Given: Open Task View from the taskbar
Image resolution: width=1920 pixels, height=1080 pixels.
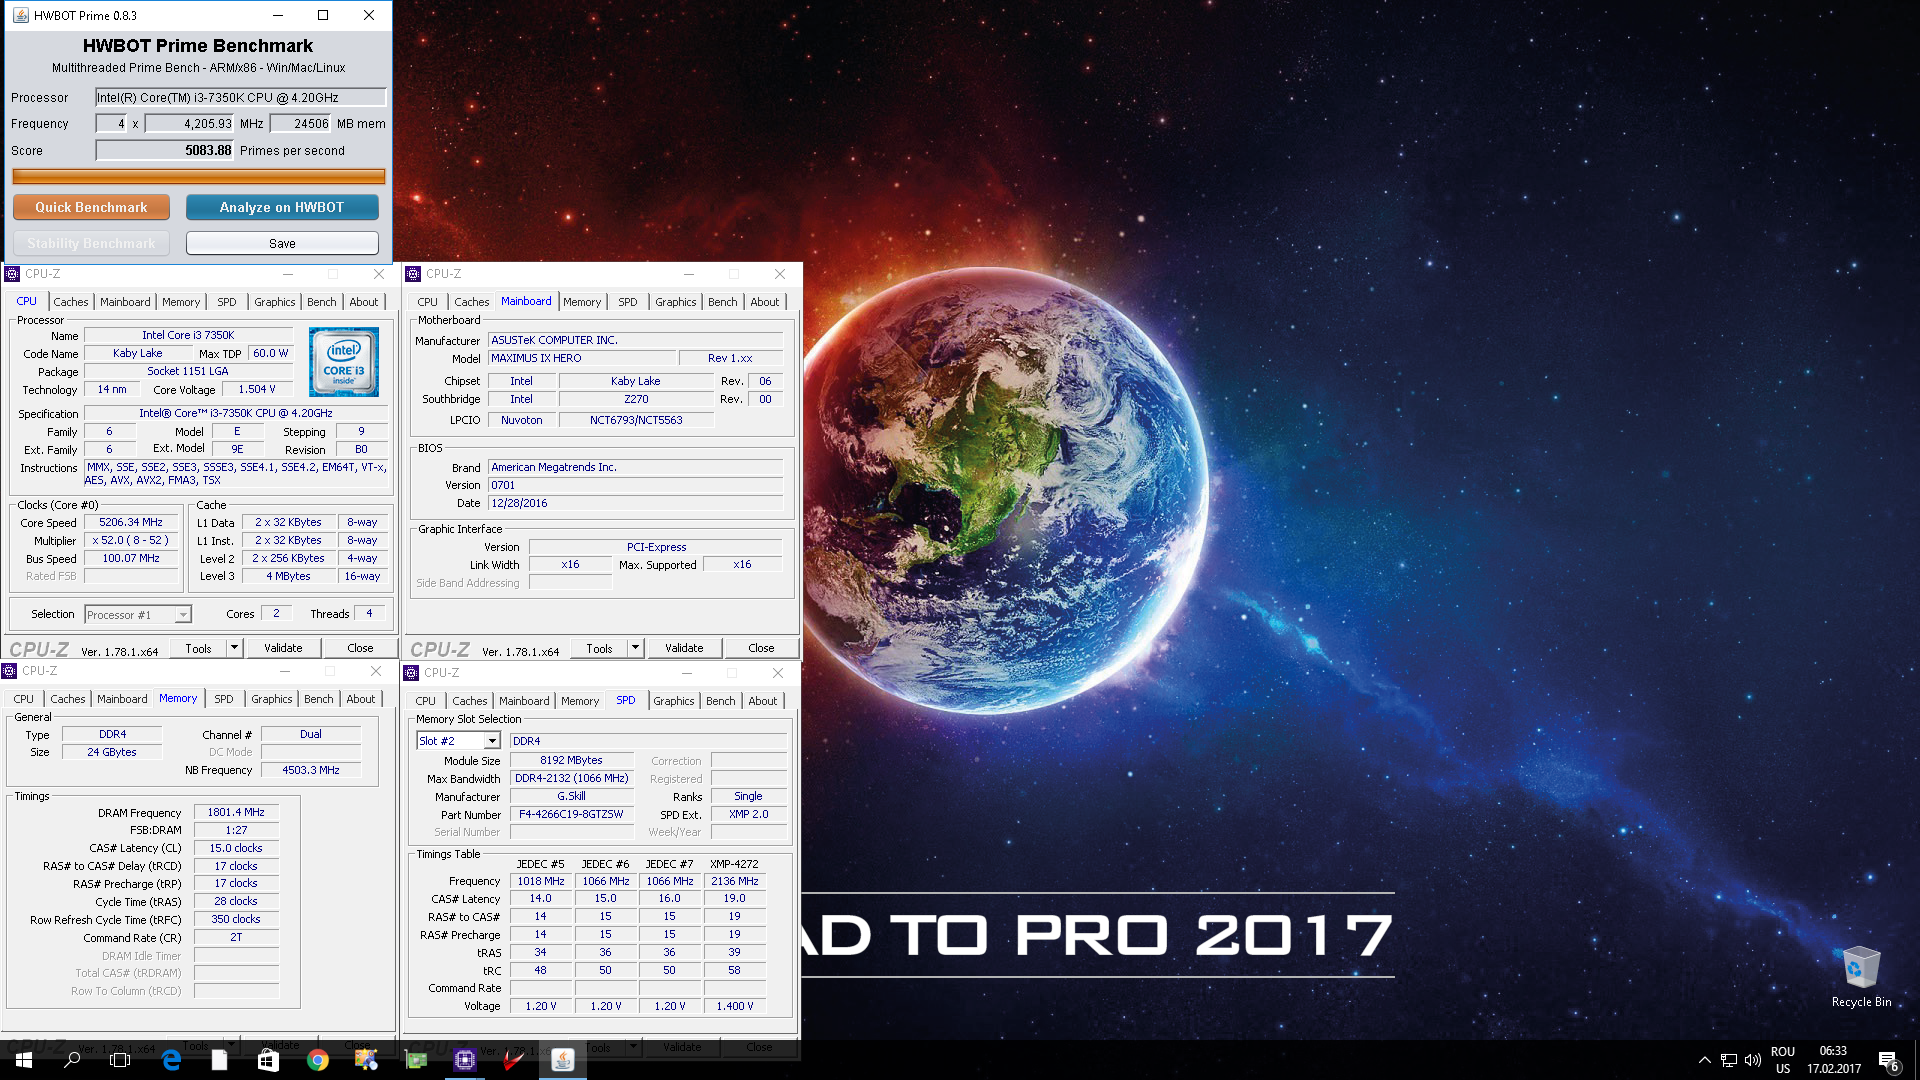Looking at the screenshot, I should pyautogui.click(x=120, y=1060).
